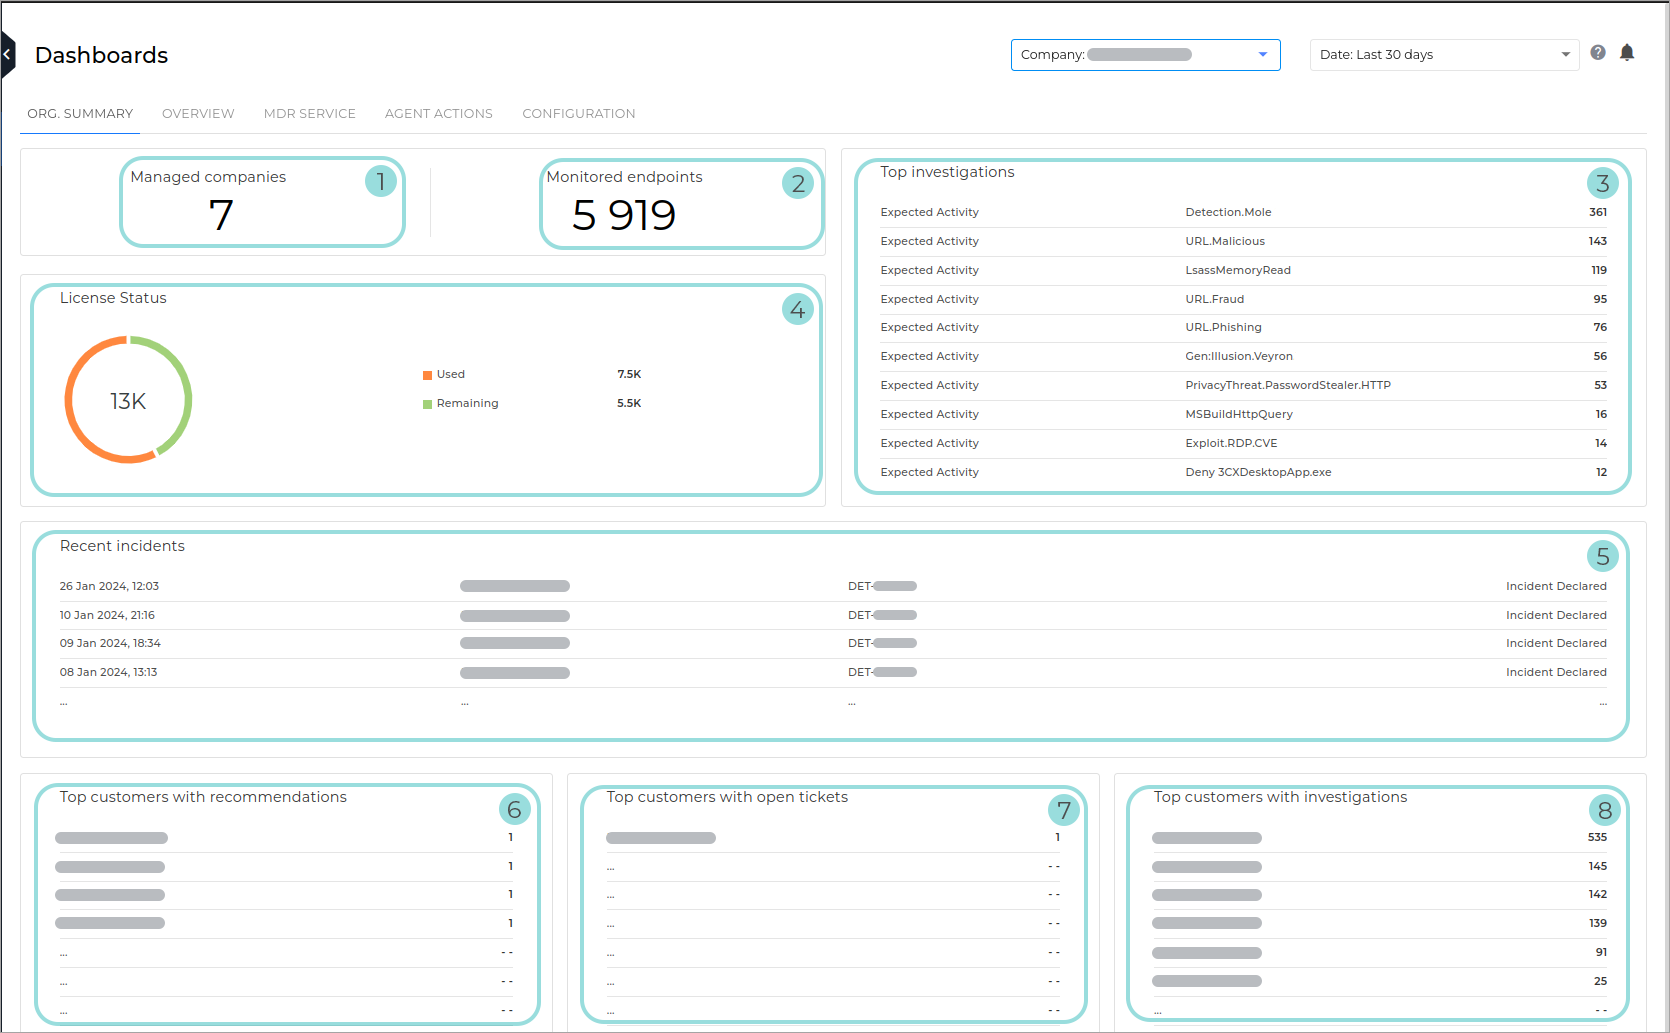
Task: Select the AGENT ACTIONS tab
Action: point(438,113)
